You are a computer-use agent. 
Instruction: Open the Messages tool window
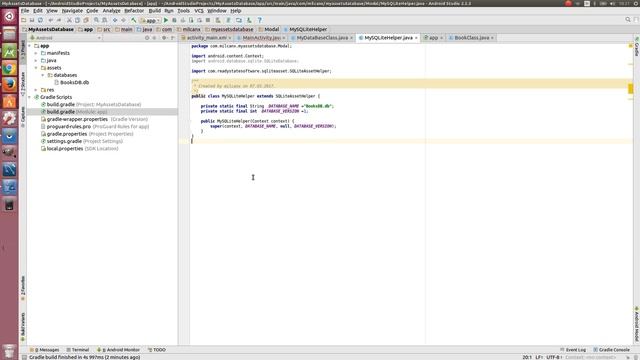click(x=44, y=350)
